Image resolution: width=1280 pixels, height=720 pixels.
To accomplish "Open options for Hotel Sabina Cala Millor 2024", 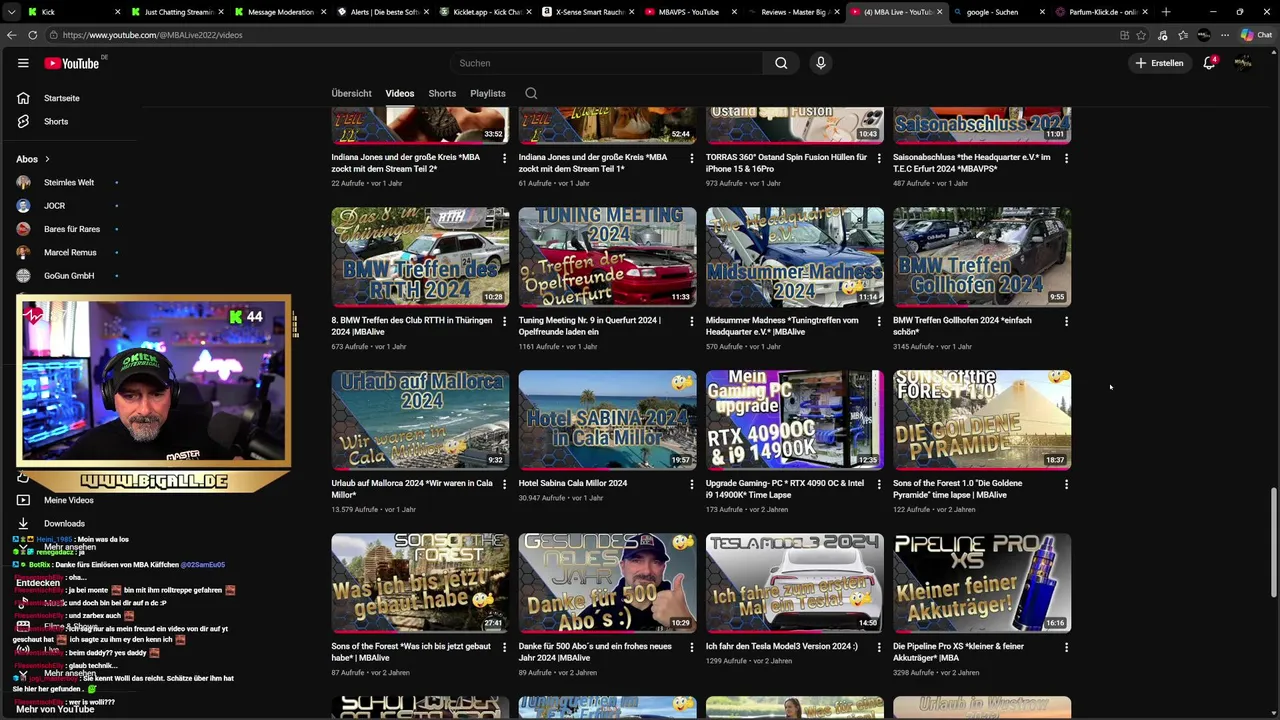I will click(x=691, y=484).
